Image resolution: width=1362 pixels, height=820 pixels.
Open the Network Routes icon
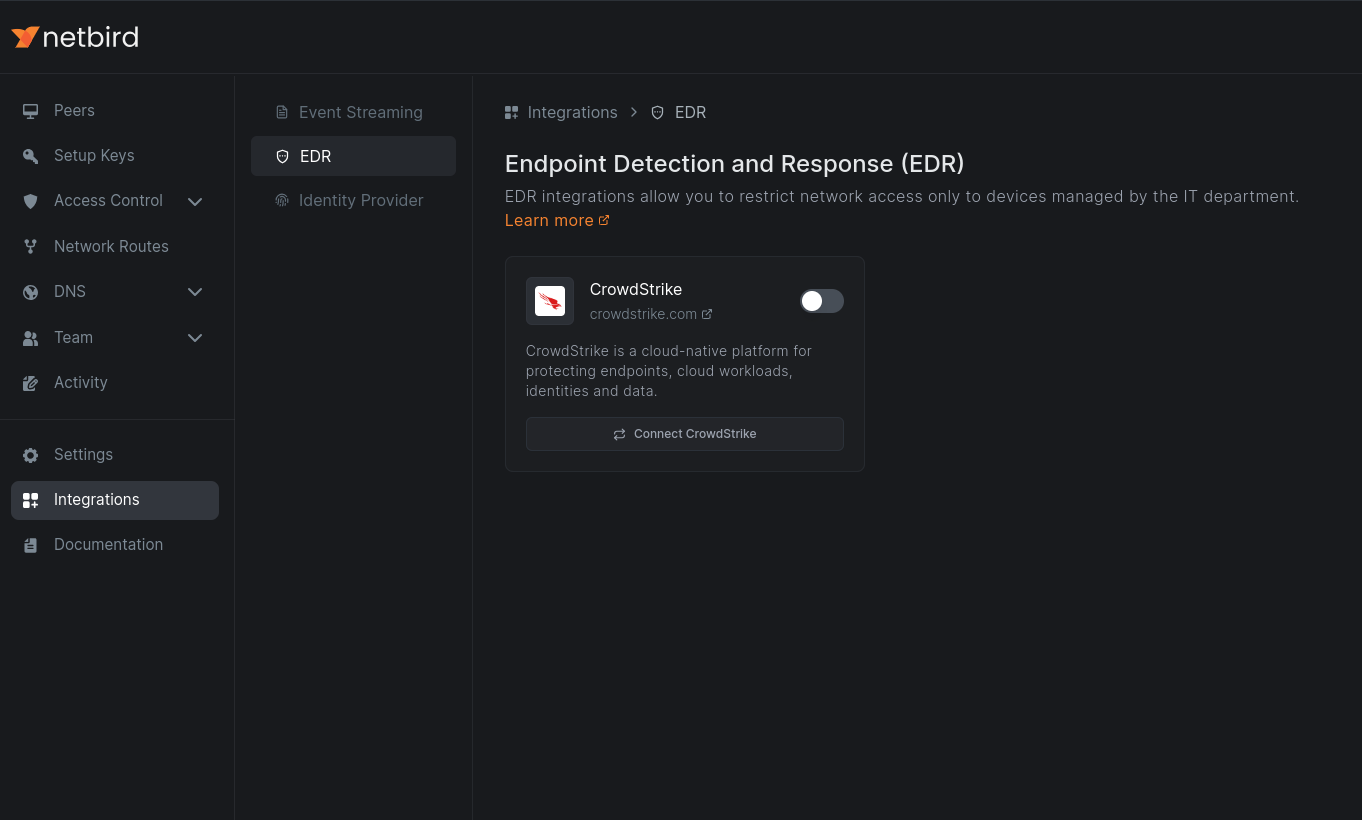pyautogui.click(x=30, y=246)
